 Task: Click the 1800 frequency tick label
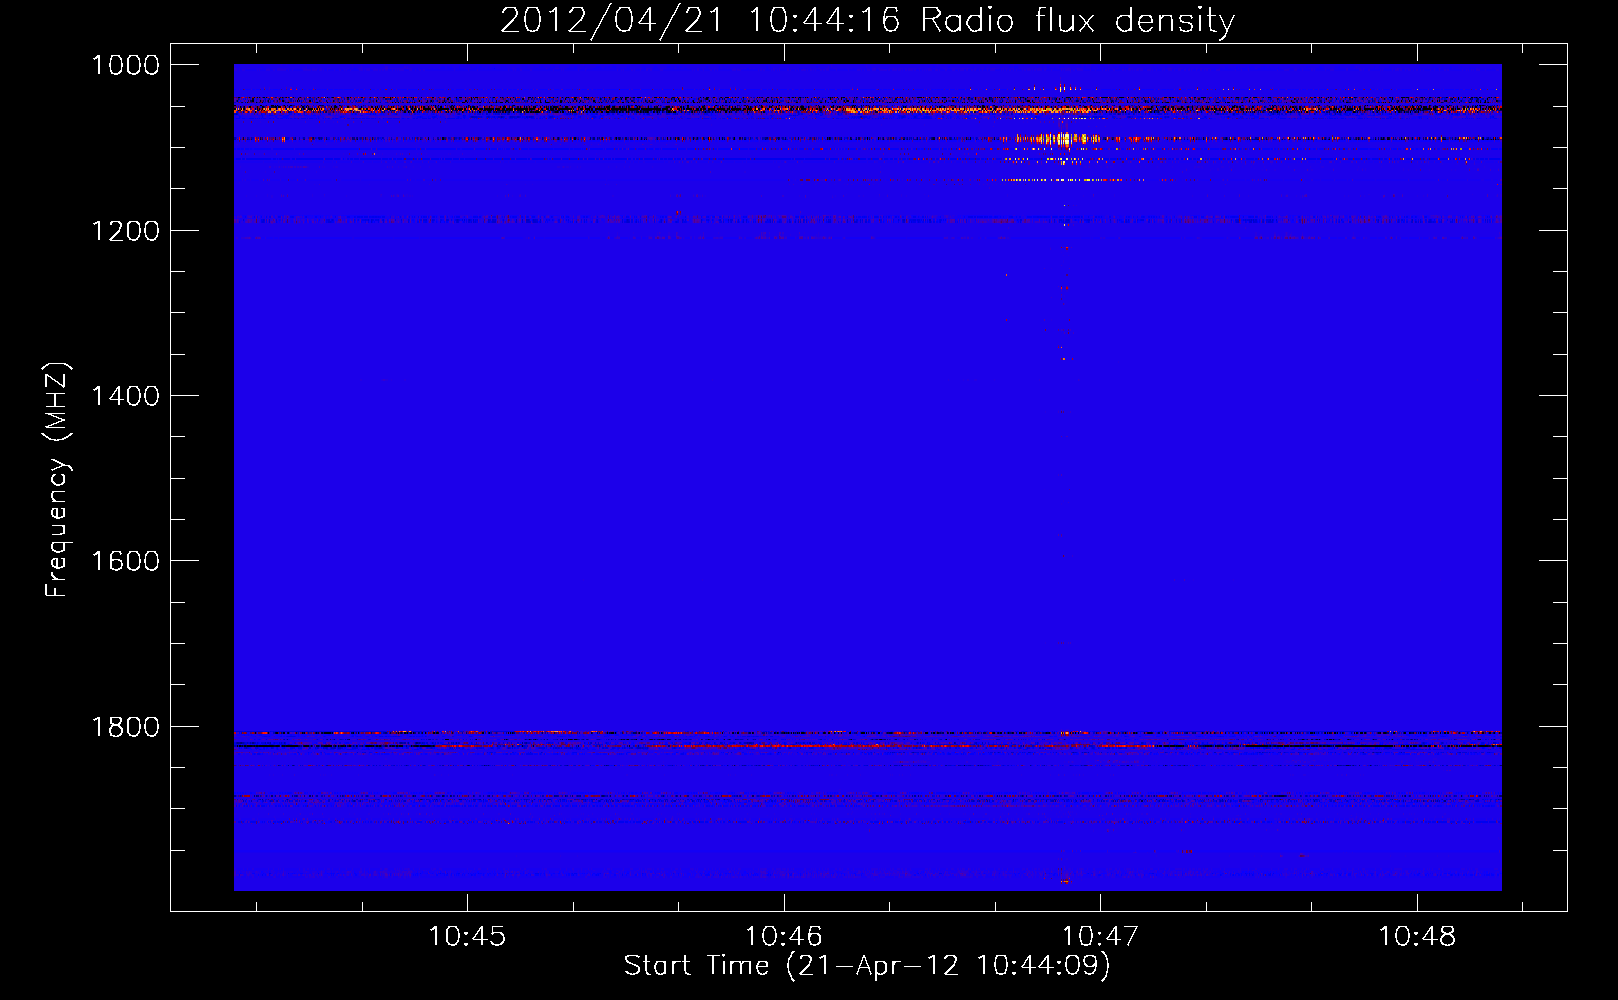point(125,727)
